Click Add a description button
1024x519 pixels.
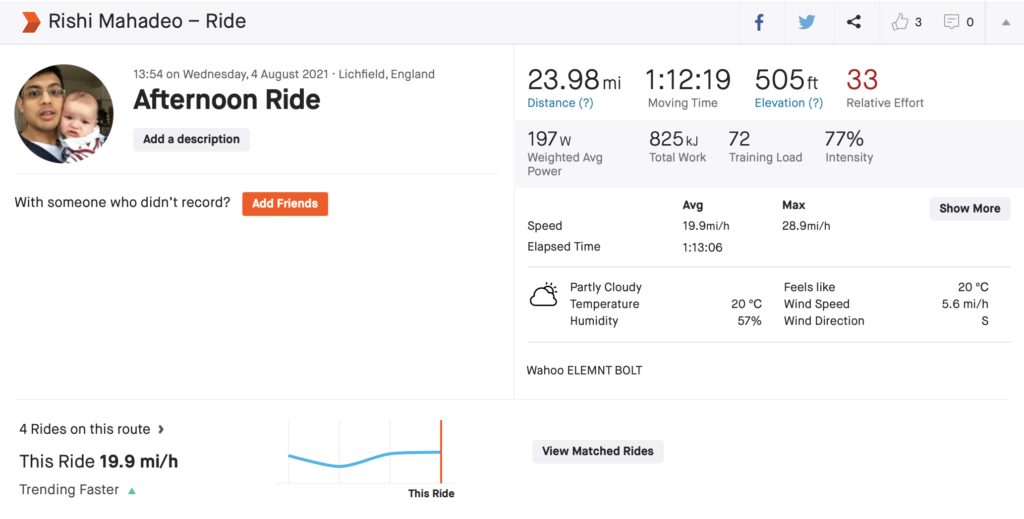point(191,139)
